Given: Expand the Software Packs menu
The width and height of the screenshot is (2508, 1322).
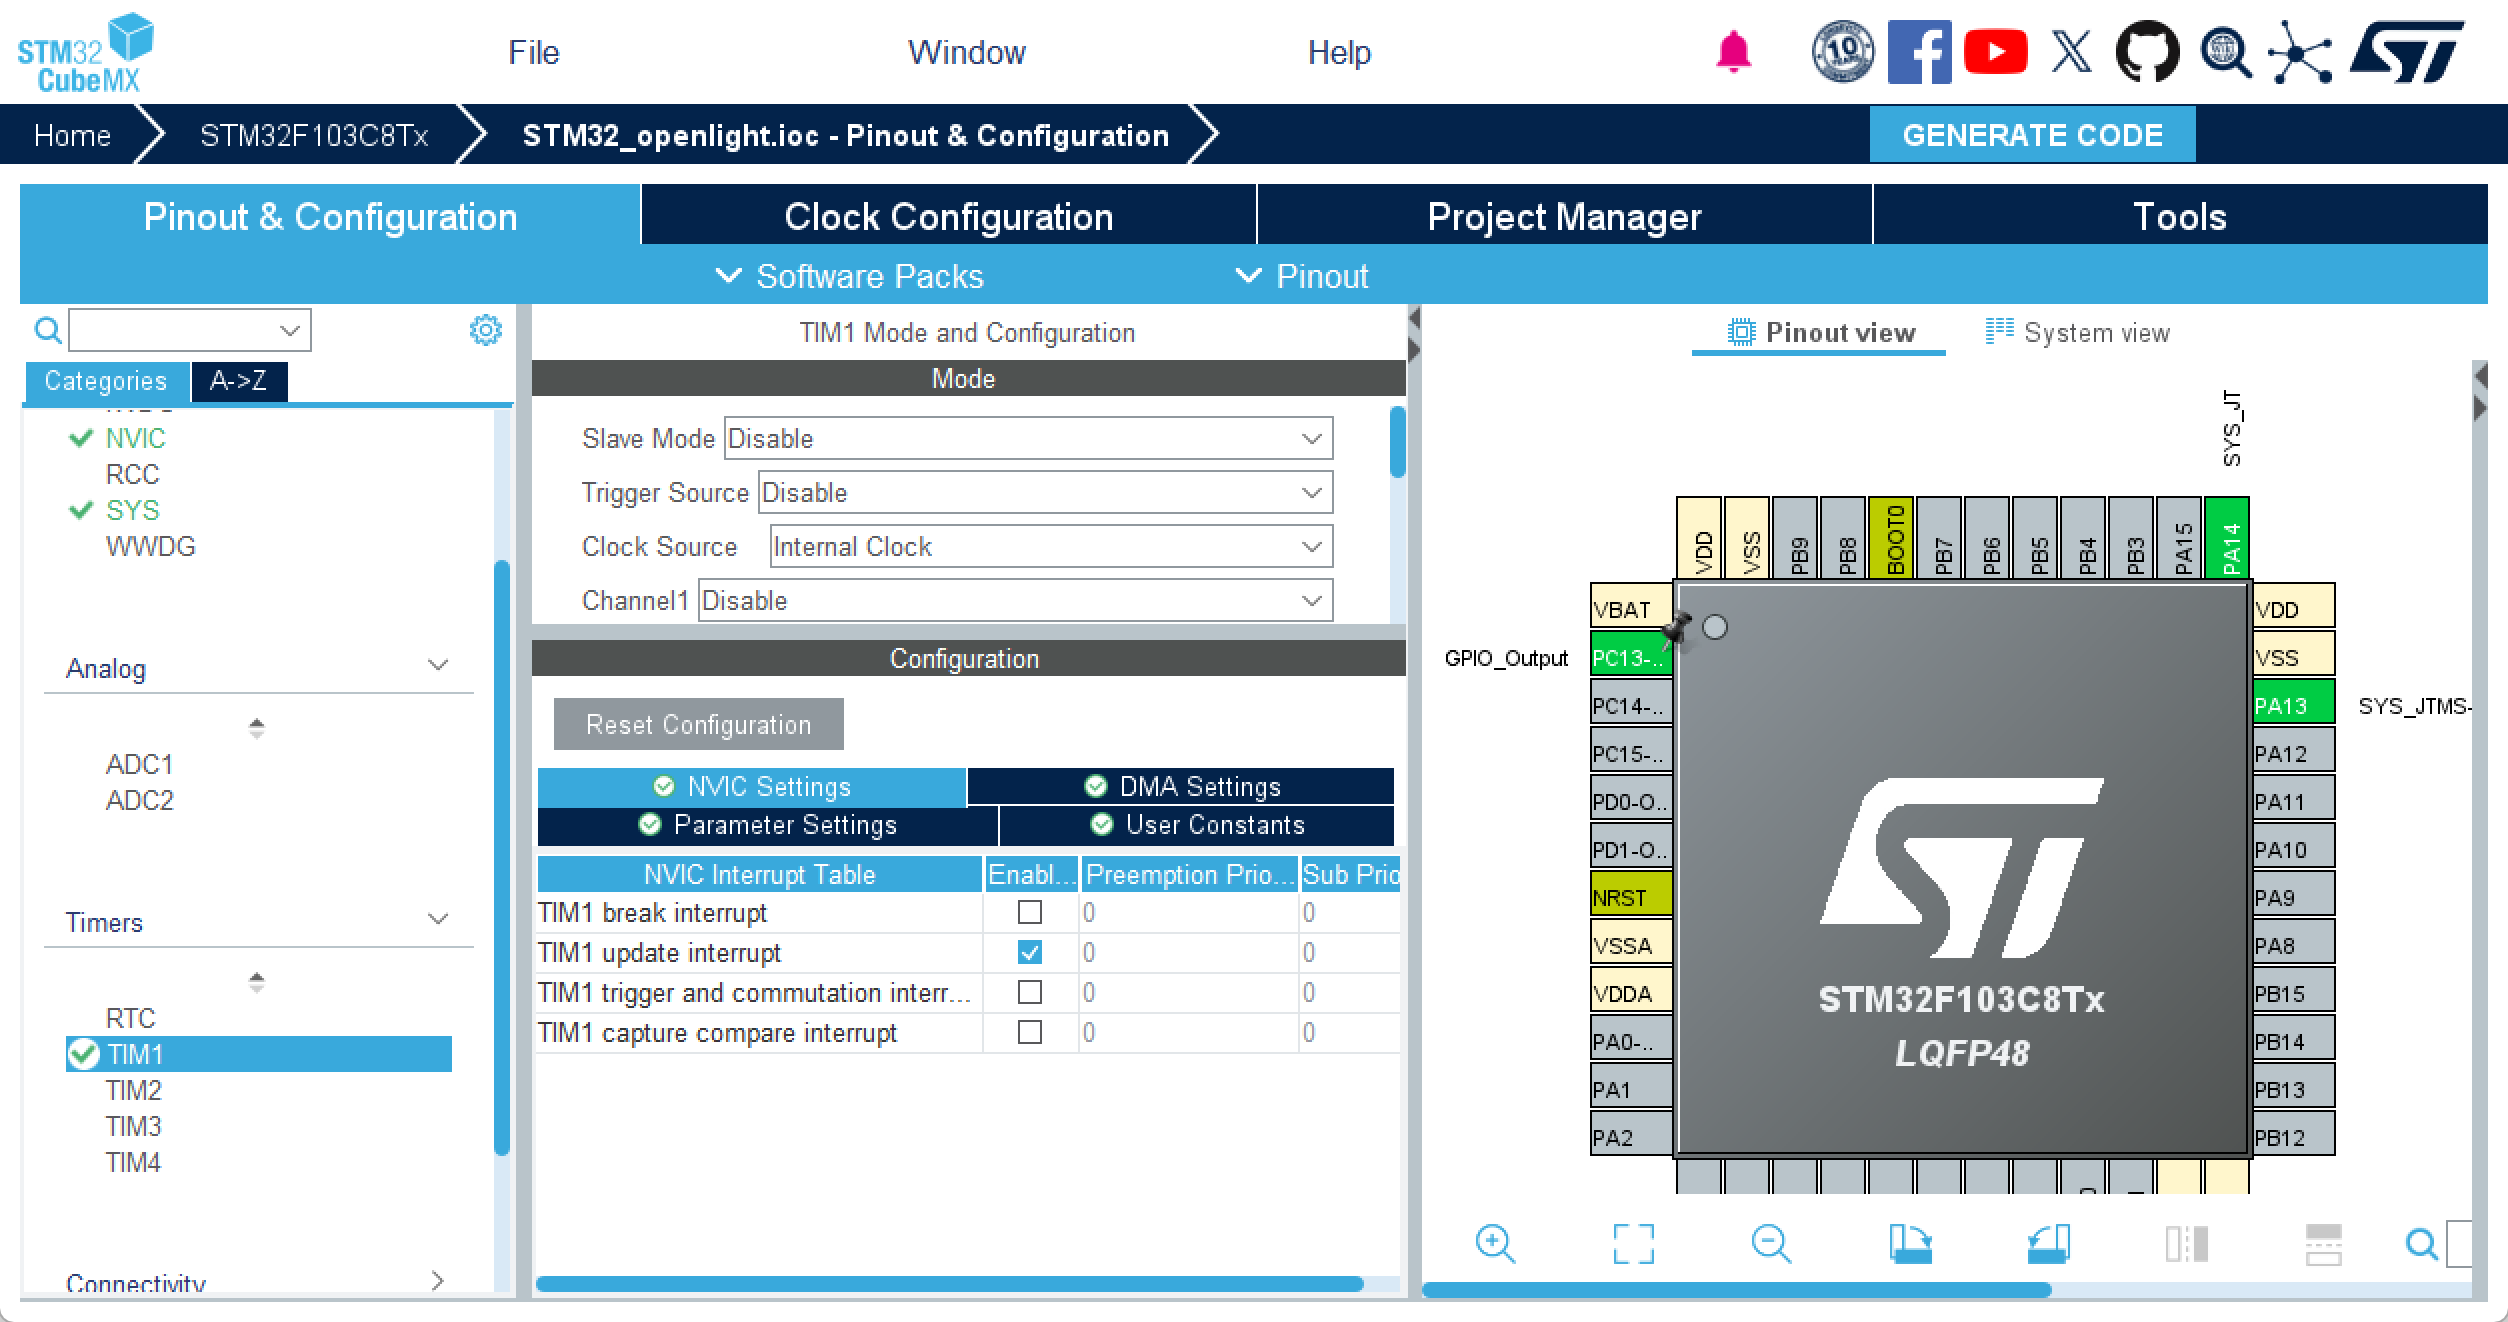Looking at the screenshot, I should tap(850, 276).
